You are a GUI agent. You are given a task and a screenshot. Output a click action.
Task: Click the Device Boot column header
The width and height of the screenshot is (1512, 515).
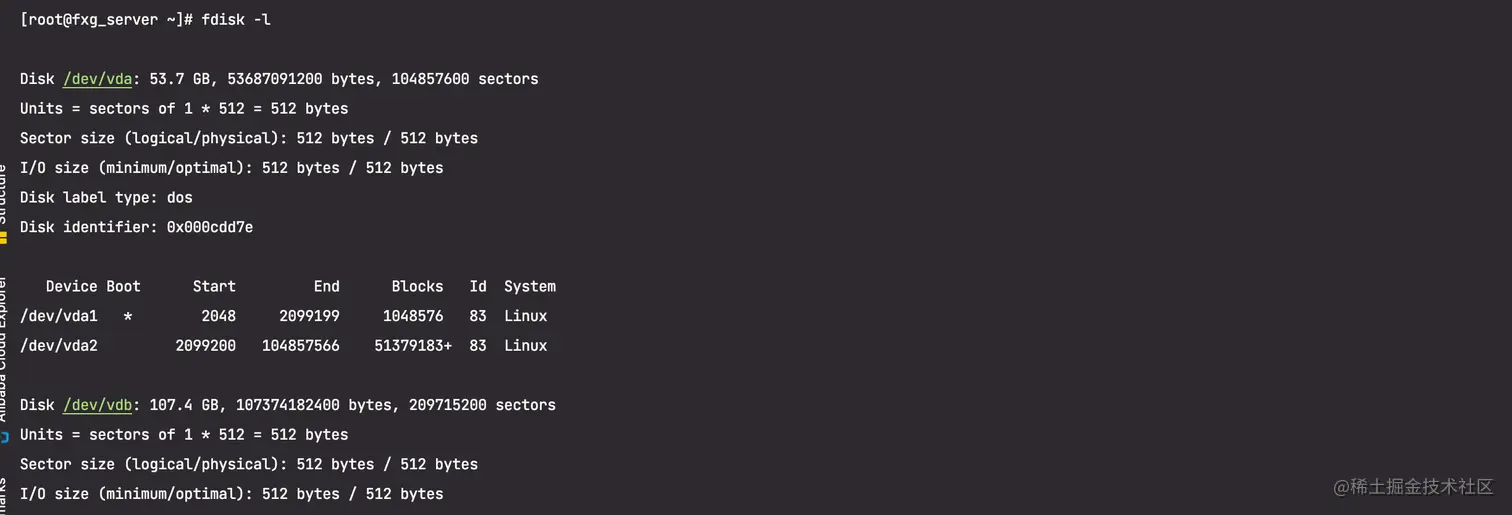click(x=93, y=286)
